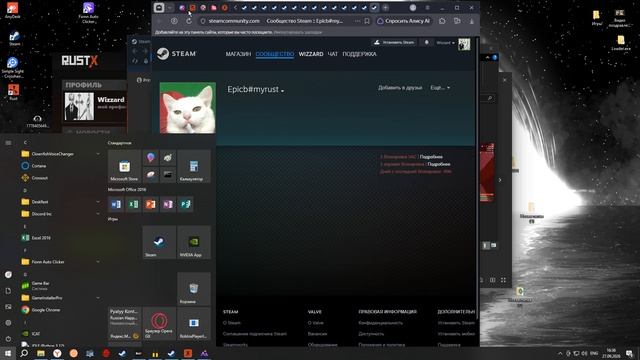Screen dimensions: 640x360
Task: Open Documents icon in Start menu sidebar
Action: tap(8, 291)
